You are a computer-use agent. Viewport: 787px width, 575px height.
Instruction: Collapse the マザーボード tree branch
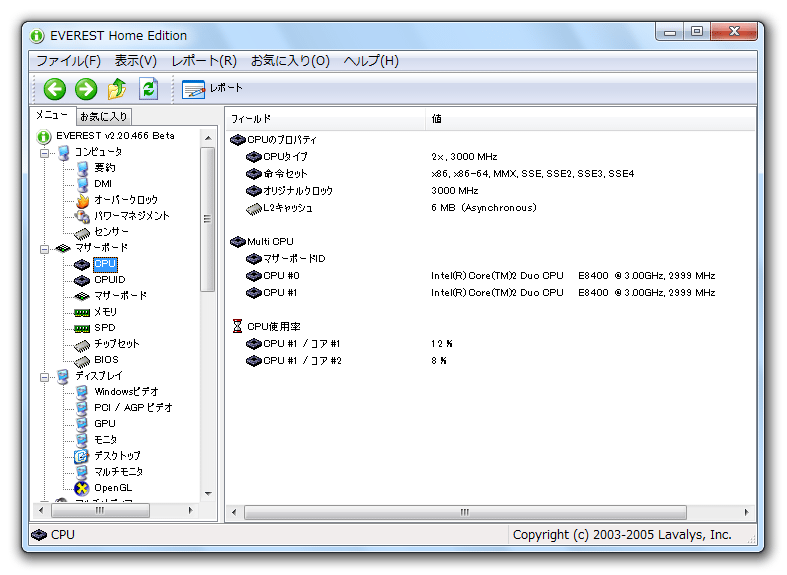45,248
